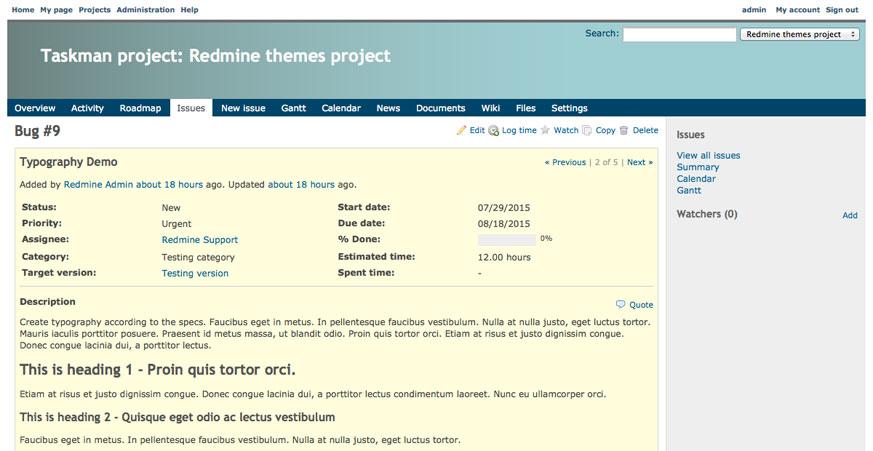Click the Log time clock icon
The height and width of the screenshot is (451, 873).
click(493, 131)
